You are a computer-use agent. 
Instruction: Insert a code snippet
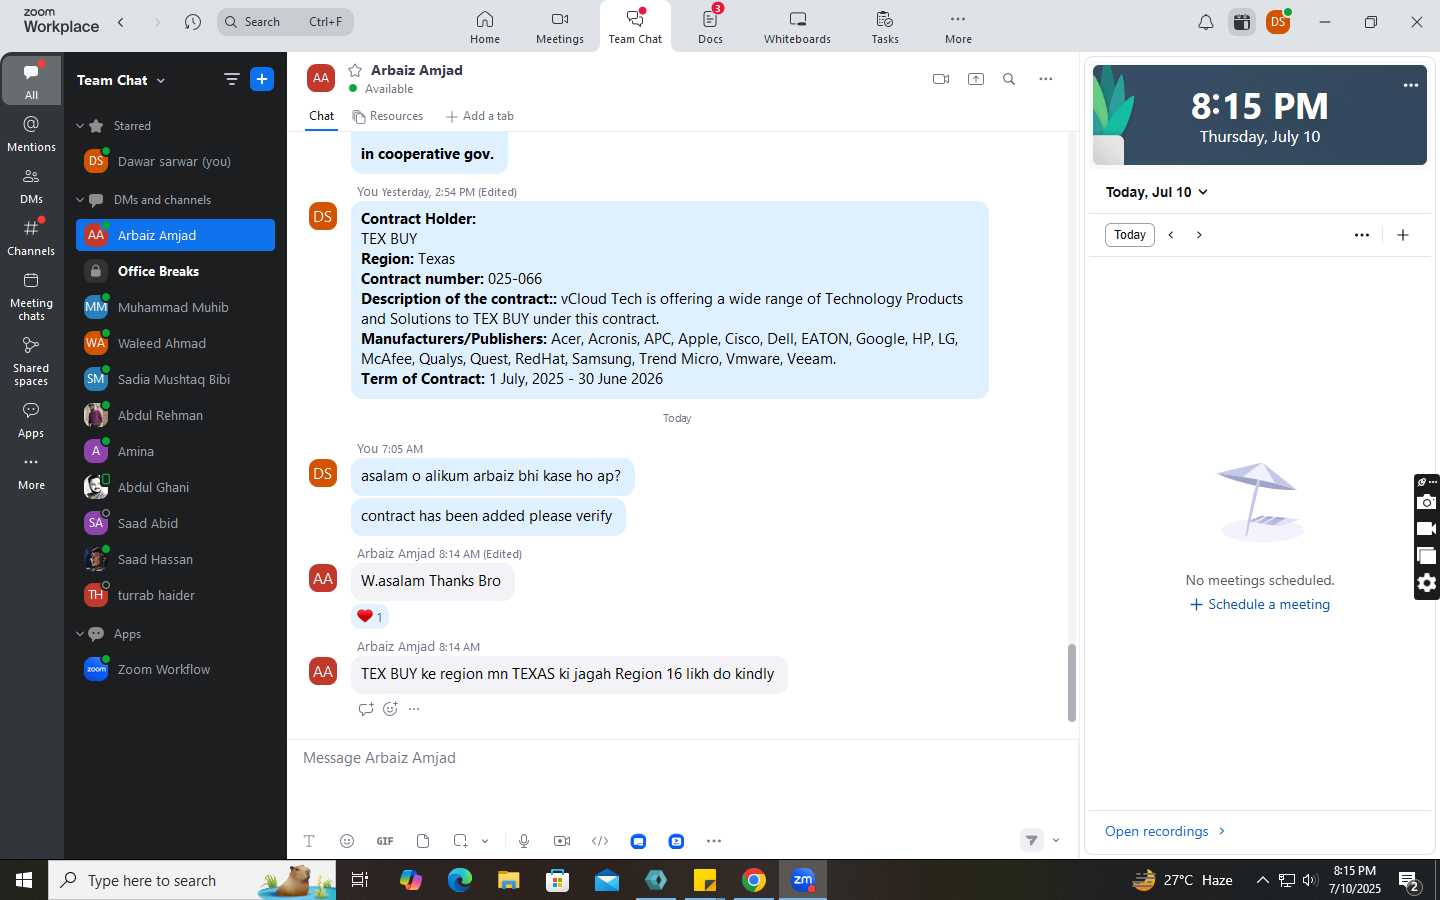[600, 841]
